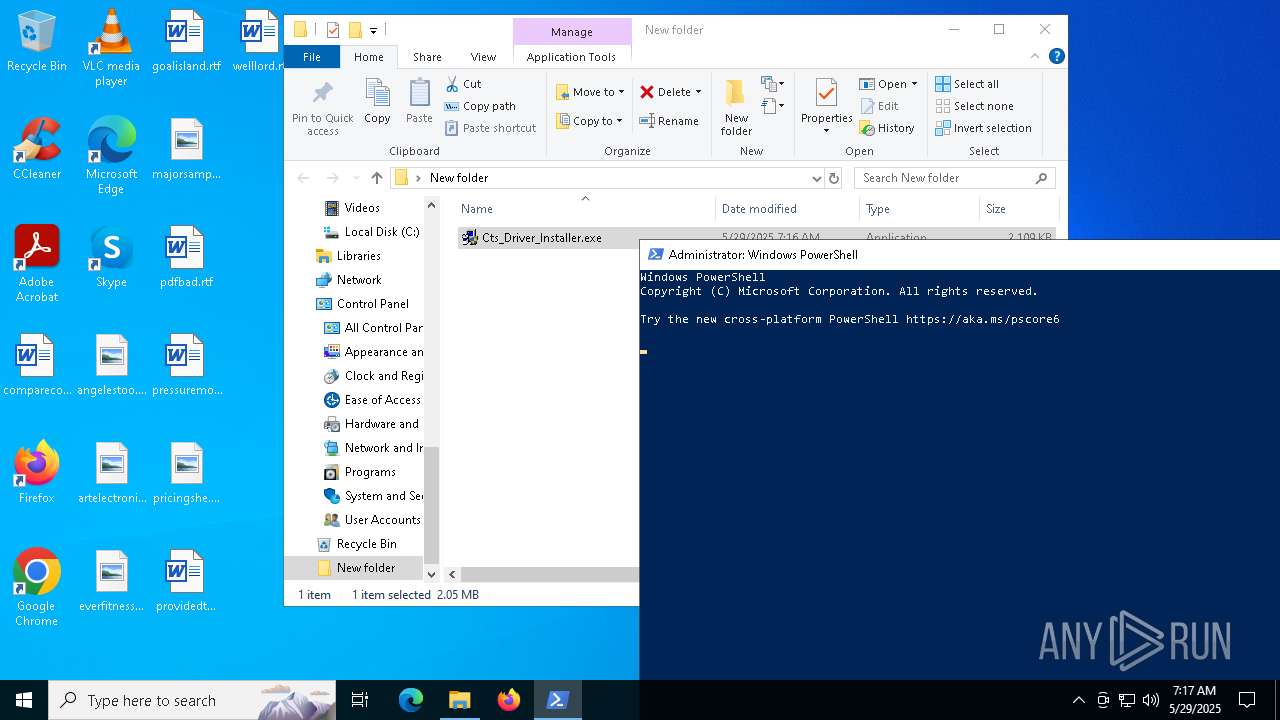
Task: Open pdfbad.rtf desktop document
Action: point(186,258)
